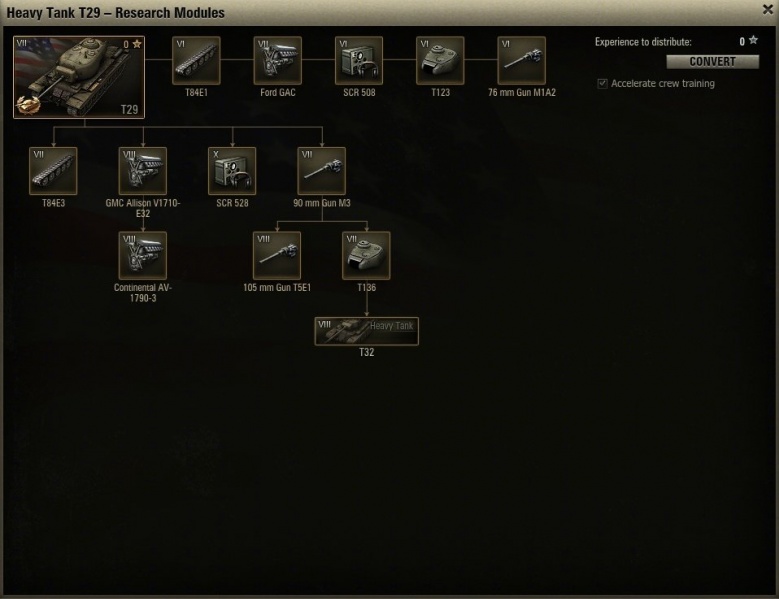Select the T29 heavy tank thumbnail

(x=79, y=77)
